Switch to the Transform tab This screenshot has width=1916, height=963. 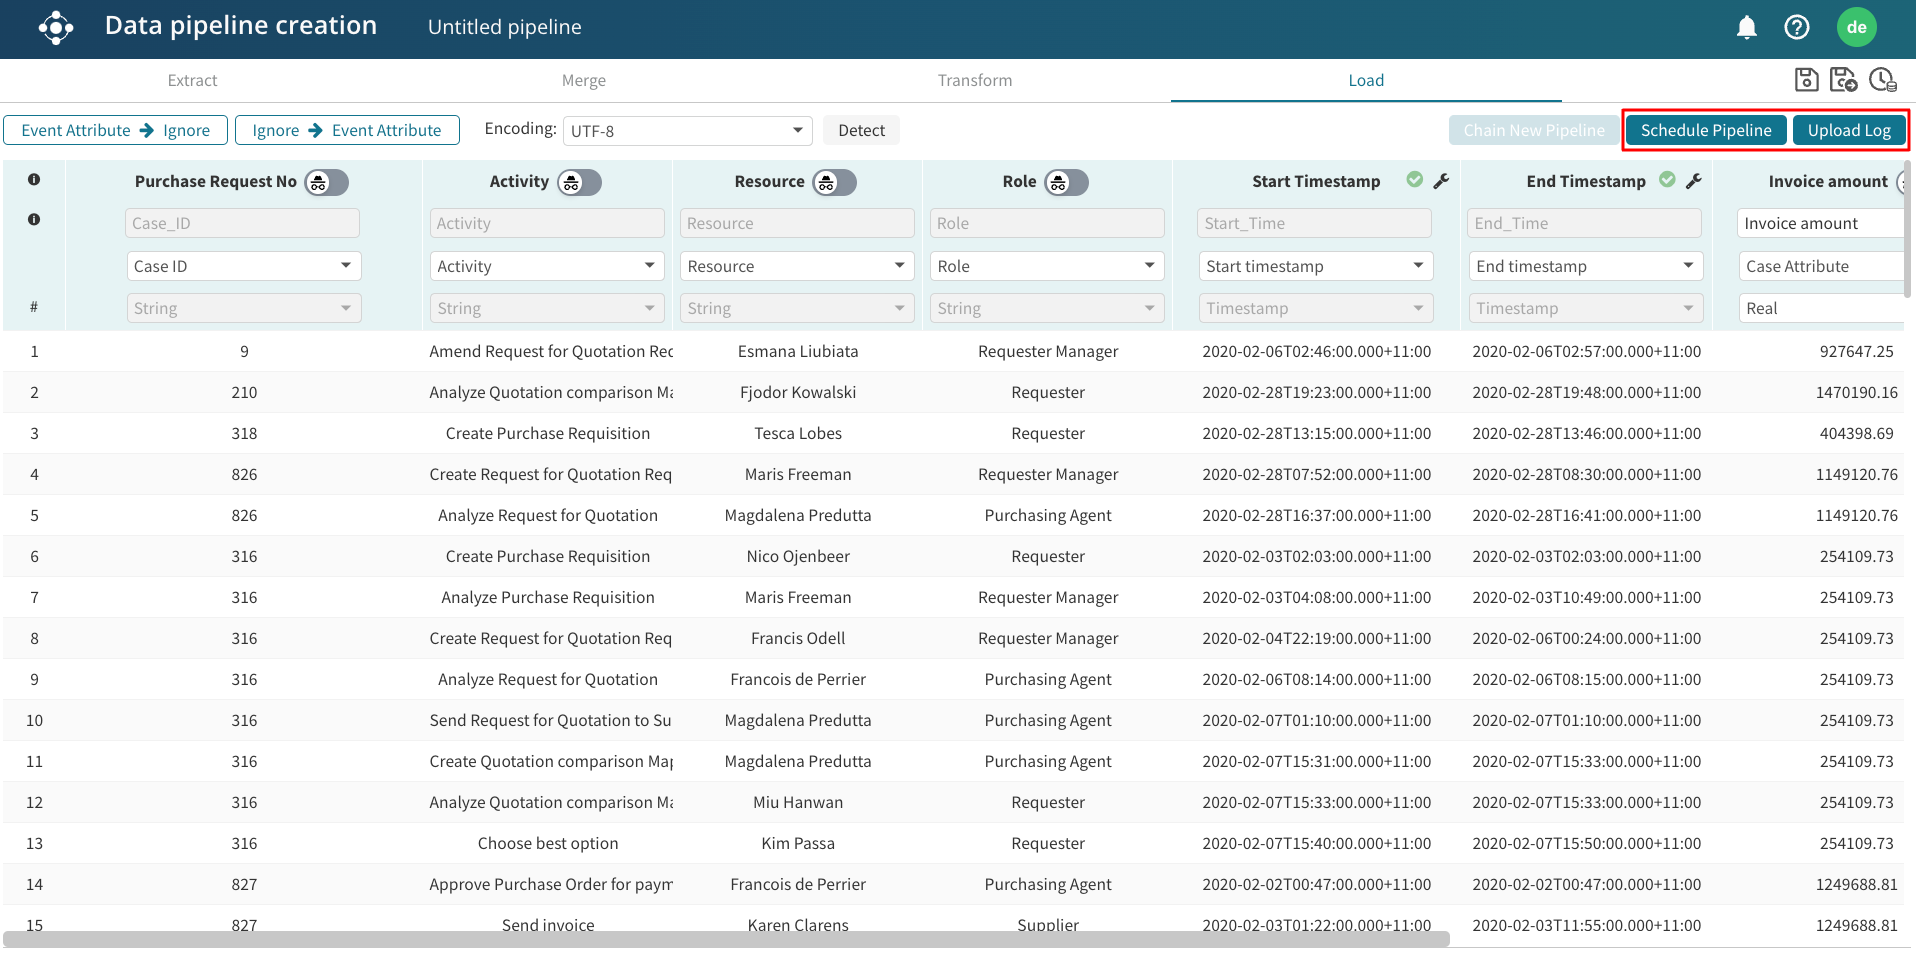[974, 80]
